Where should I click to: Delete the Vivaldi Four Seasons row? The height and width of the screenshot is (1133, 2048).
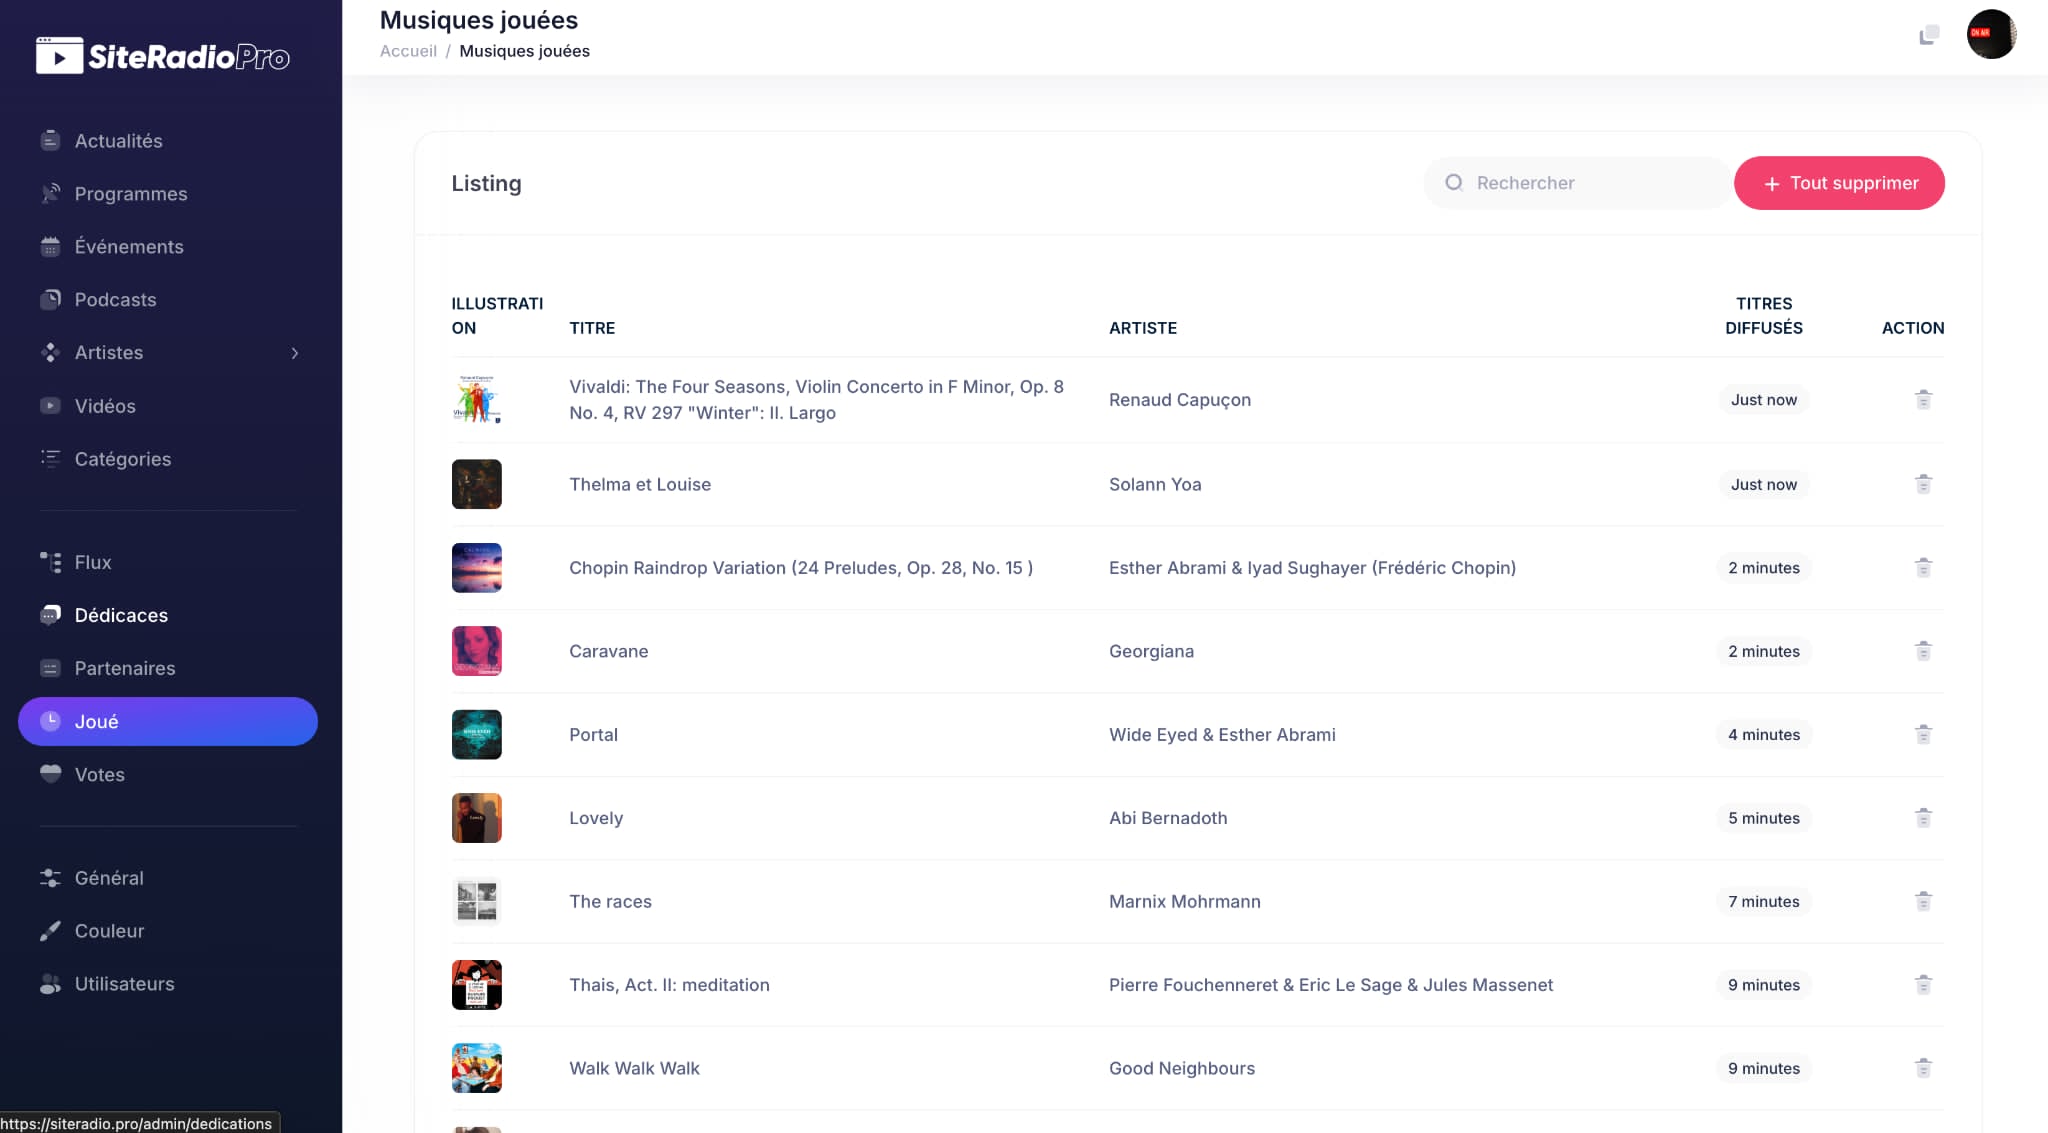click(1922, 400)
